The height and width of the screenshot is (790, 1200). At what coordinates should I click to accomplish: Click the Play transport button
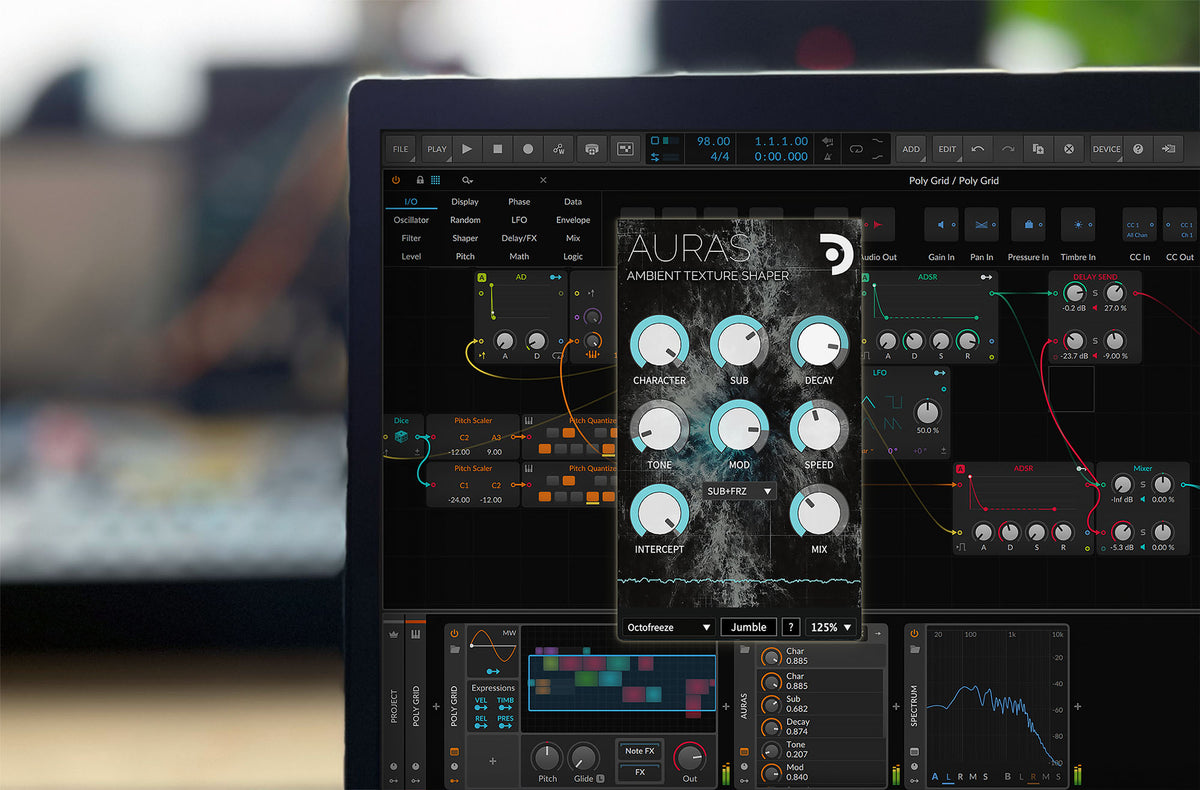(x=467, y=149)
